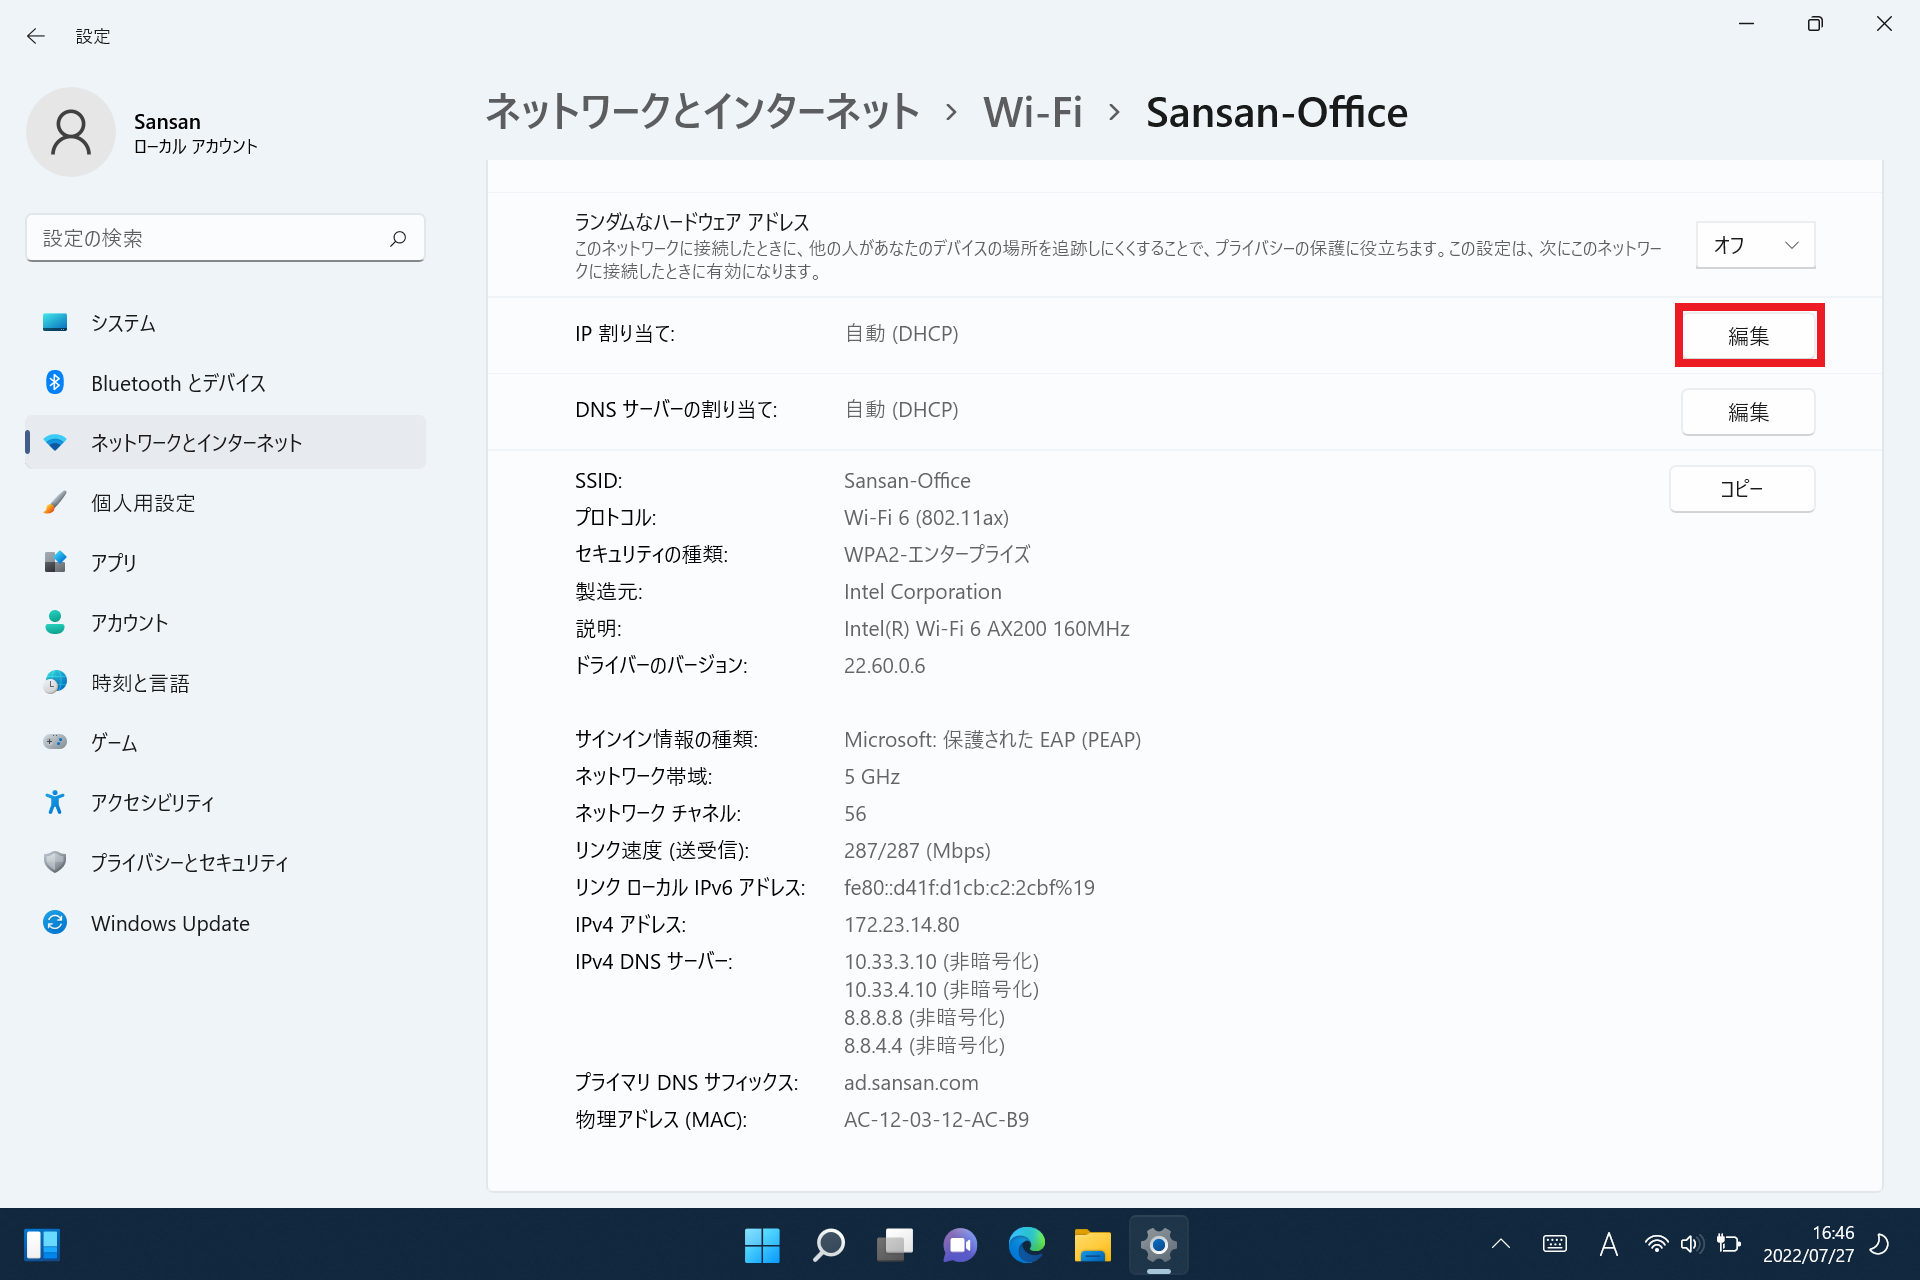Open アクセシビリティ settings category
The image size is (1920, 1280).
225,802
